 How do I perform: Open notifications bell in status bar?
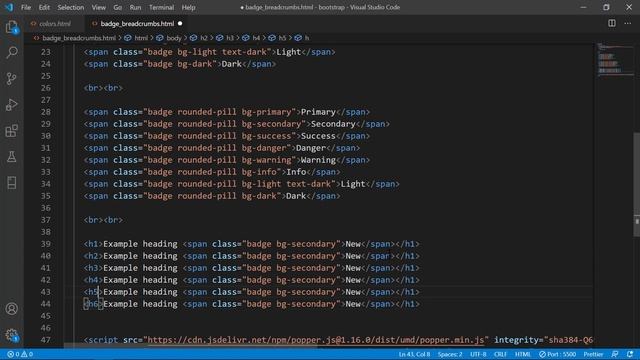coord(630,354)
